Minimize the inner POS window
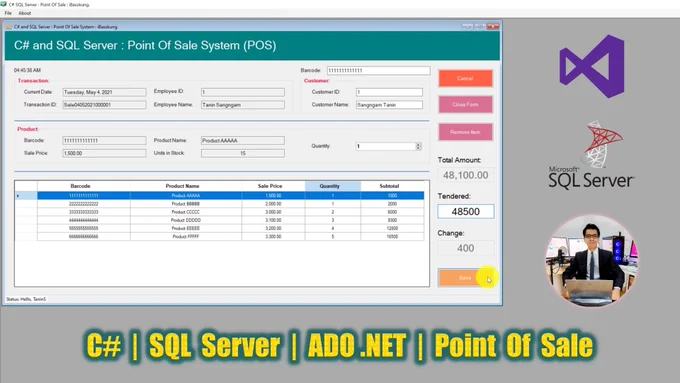Viewport: 680px width, 383px height. (467, 27)
